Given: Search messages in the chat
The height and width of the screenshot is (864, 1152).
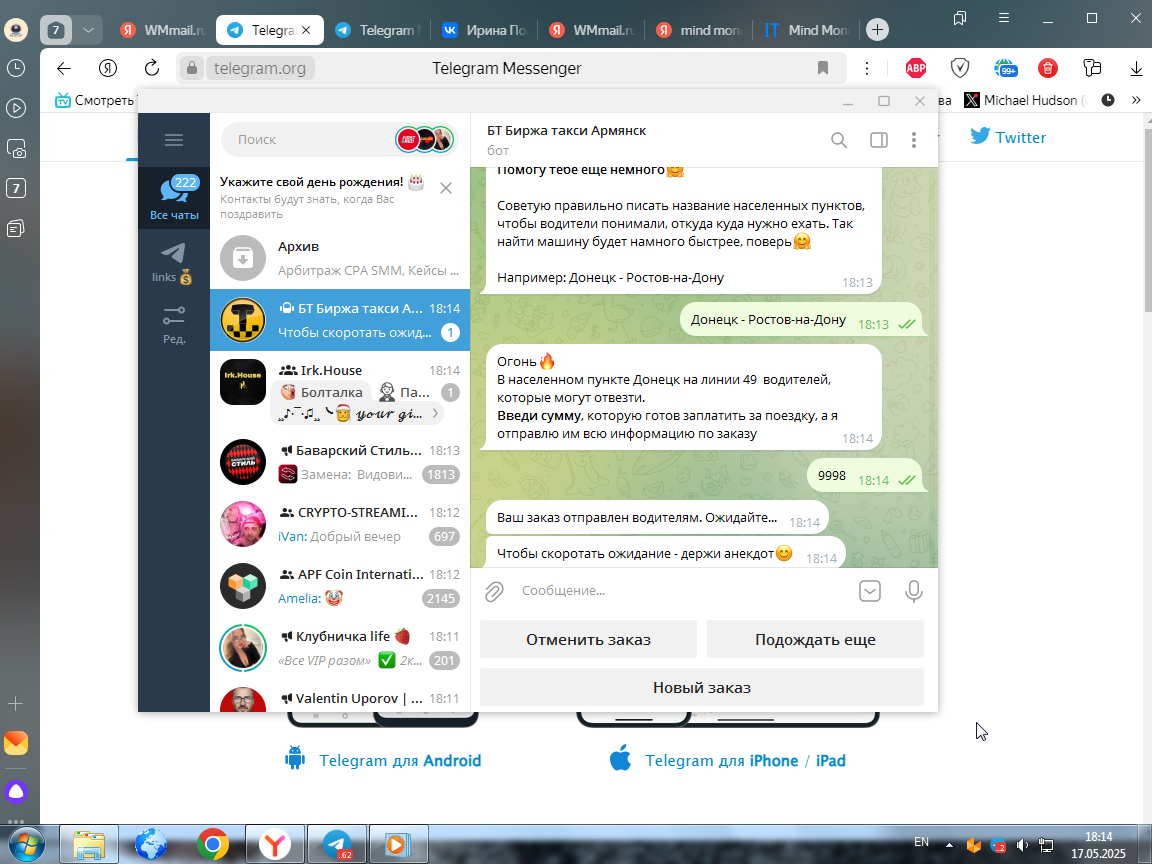Looking at the screenshot, I should (839, 140).
